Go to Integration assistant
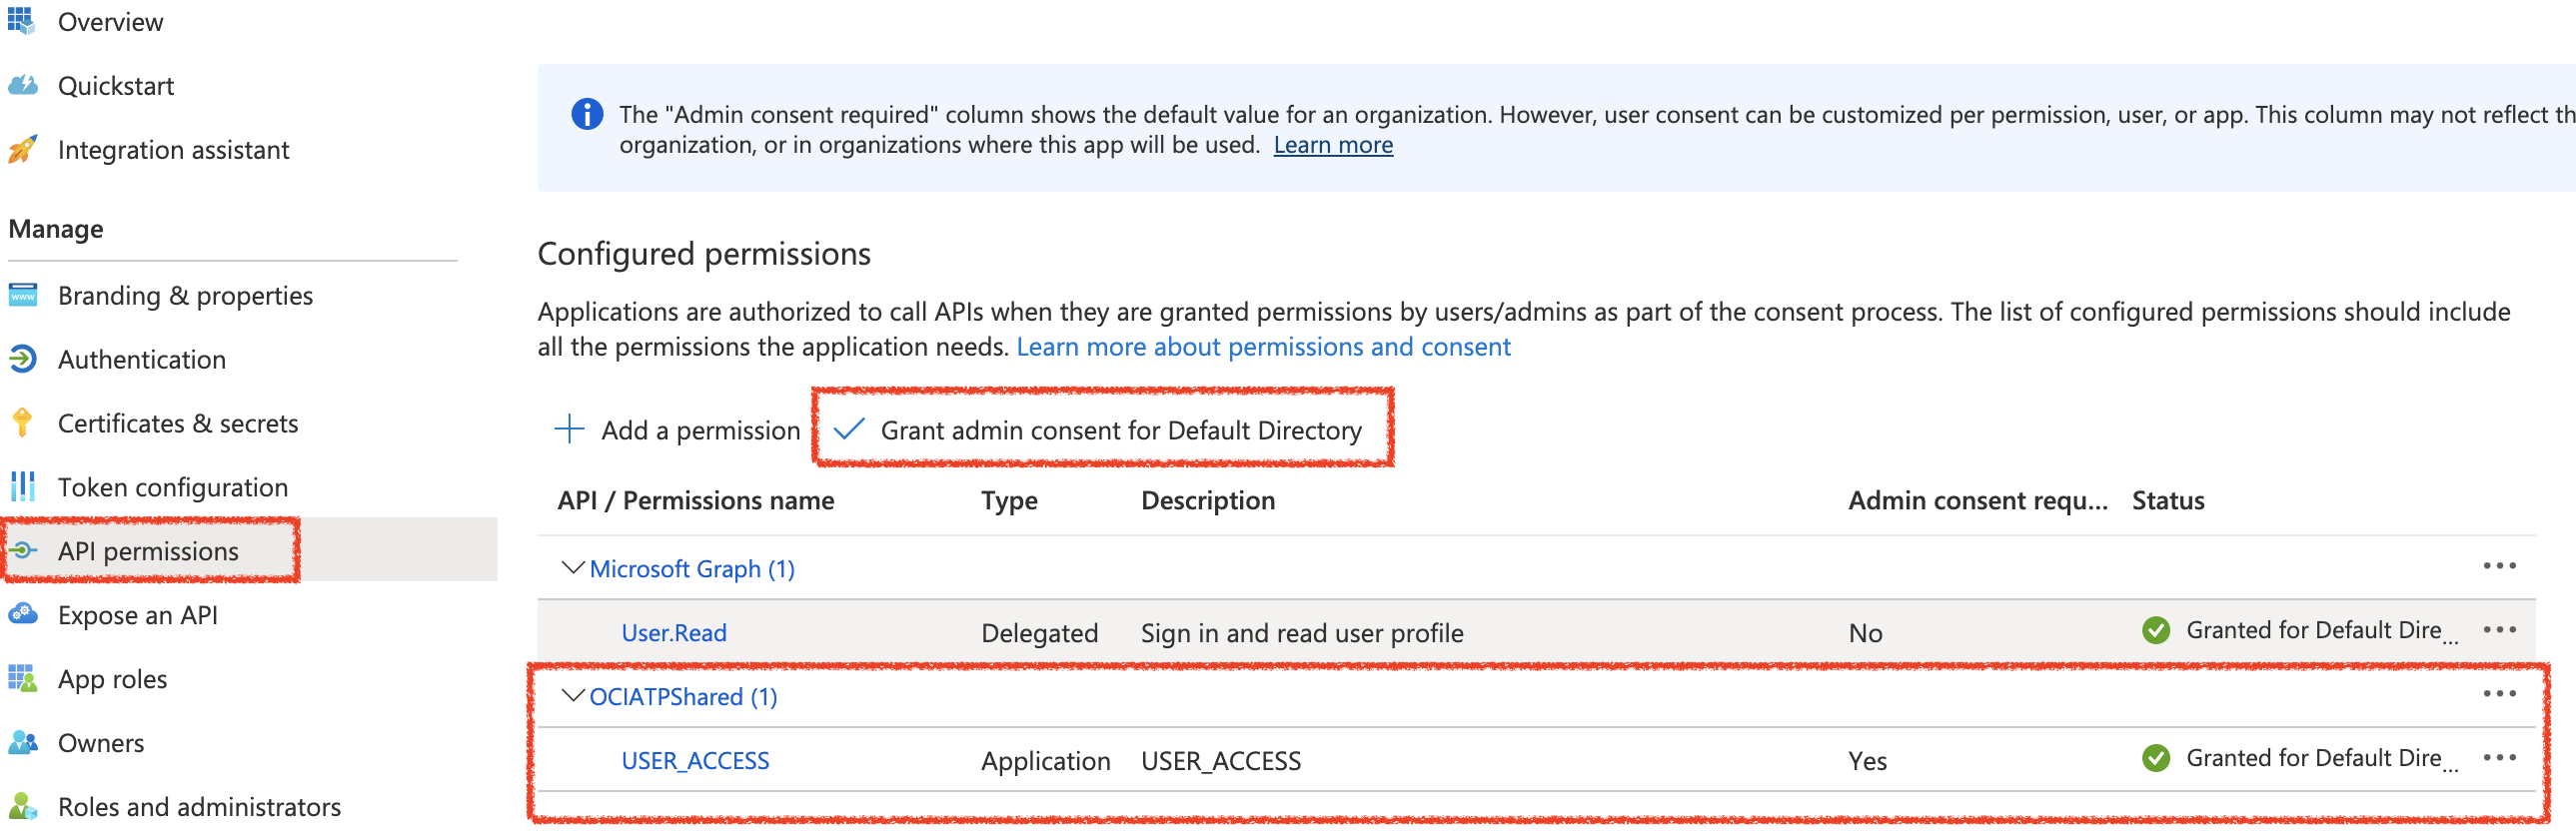The image size is (2576, 839). click(174, 150)
